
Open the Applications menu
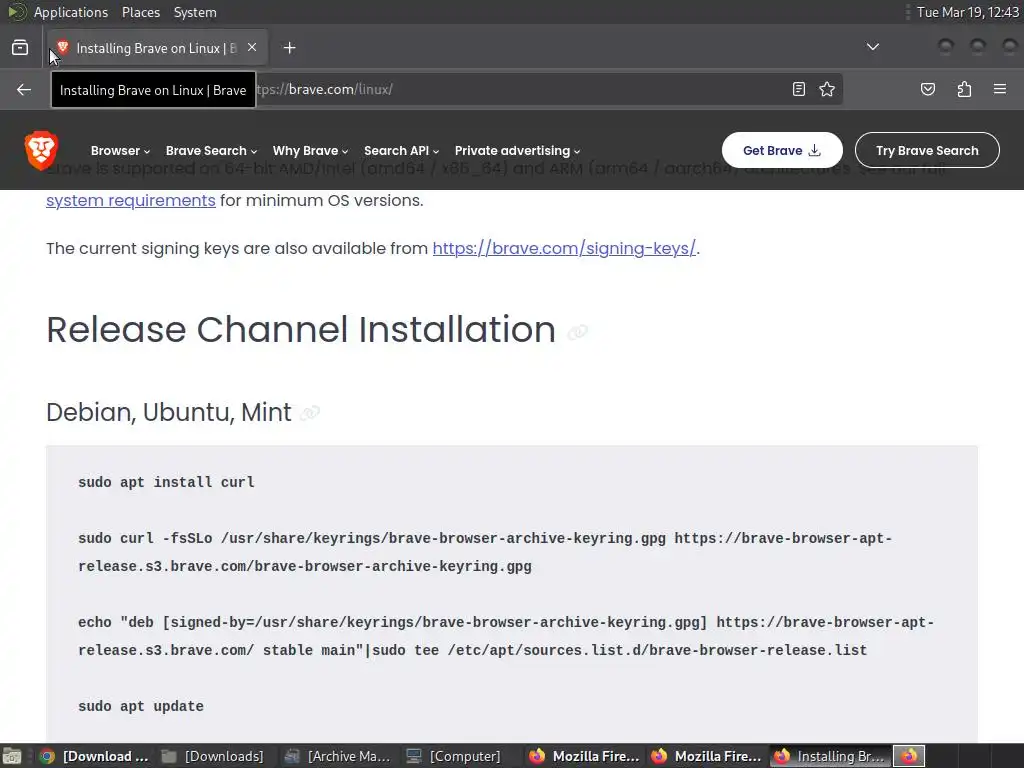point(71,12)
